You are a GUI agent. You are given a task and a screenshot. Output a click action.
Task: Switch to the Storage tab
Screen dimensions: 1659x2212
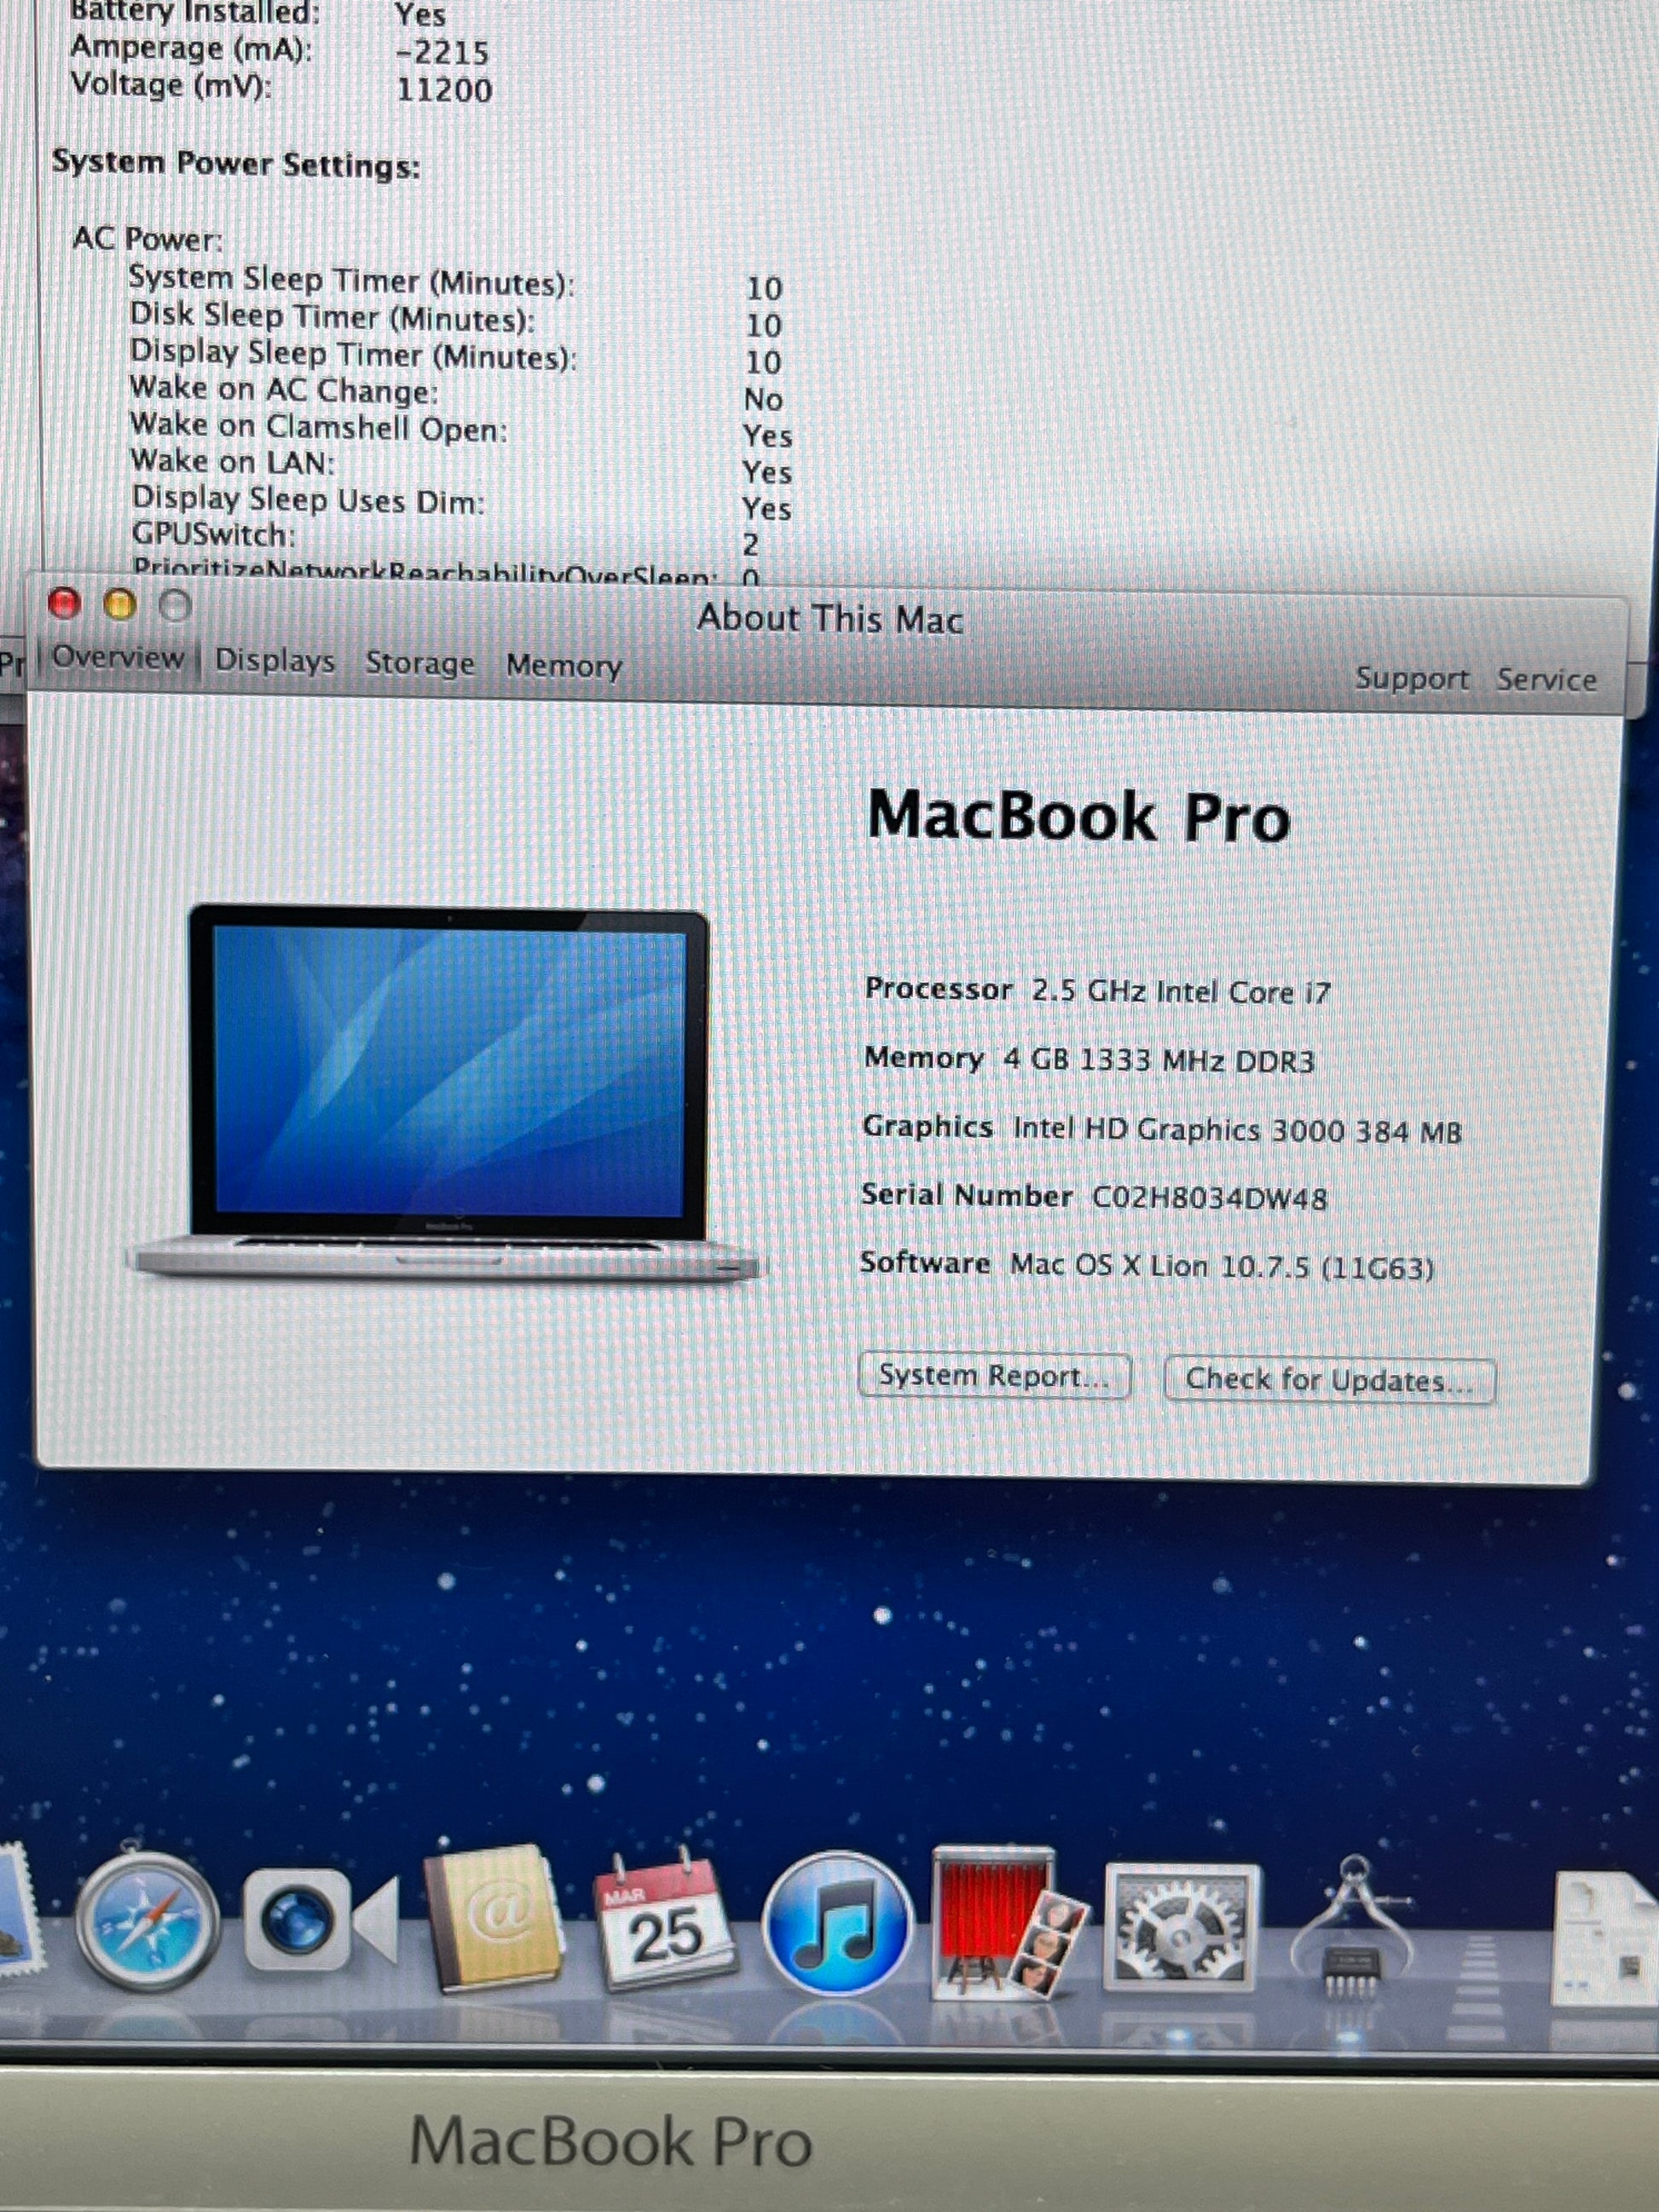pyautogui.click(x=420, y=663)
